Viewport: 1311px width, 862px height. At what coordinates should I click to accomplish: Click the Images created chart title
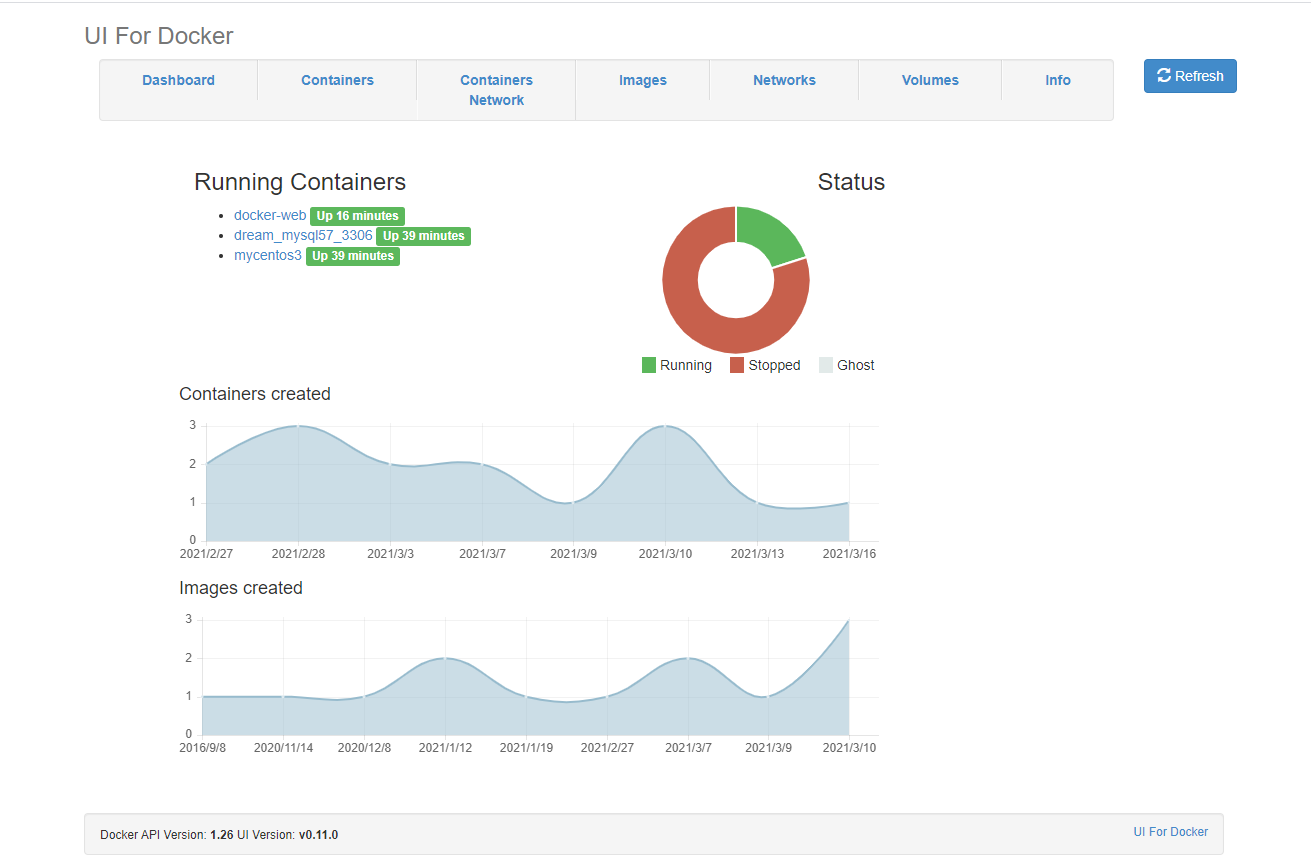[241, 588]
